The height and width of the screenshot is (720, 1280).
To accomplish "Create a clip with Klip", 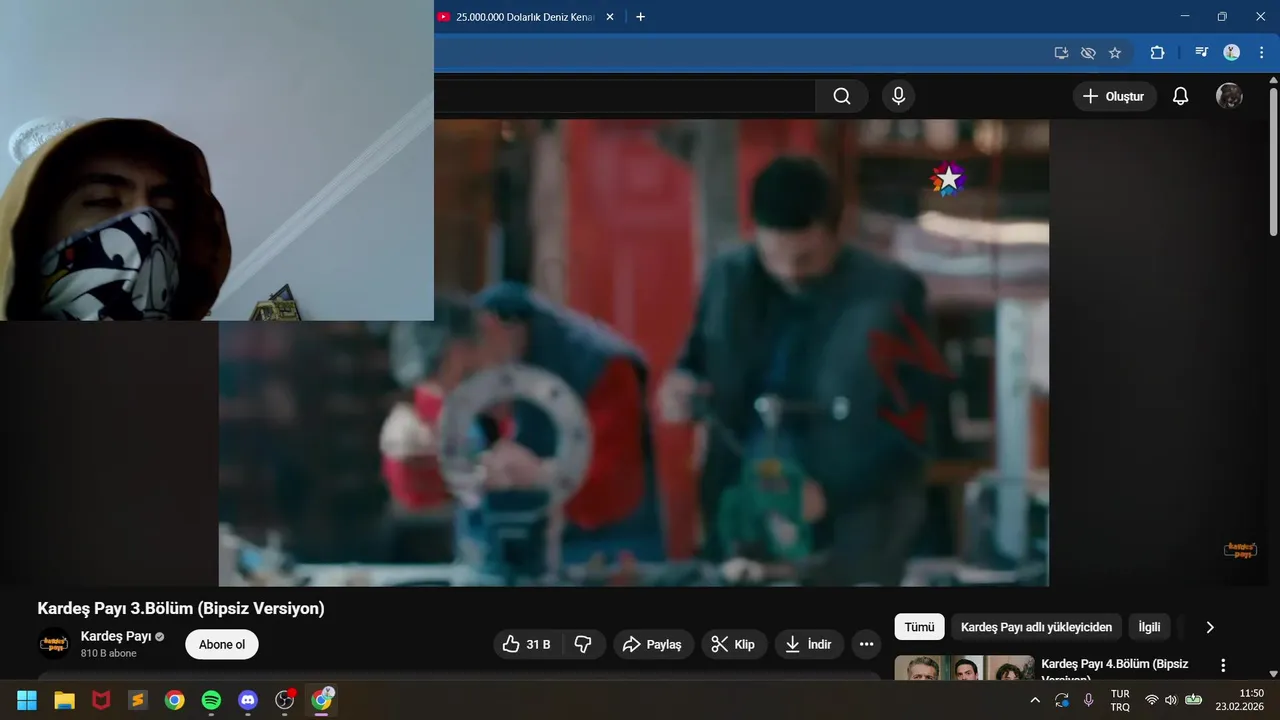I will (734, 644).
